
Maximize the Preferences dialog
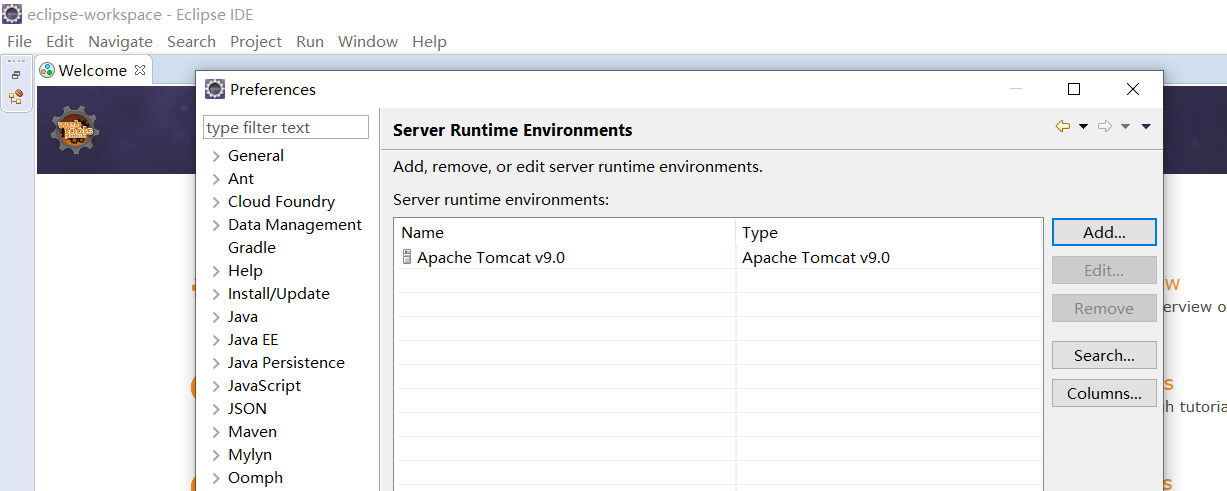click(1074, 89)
